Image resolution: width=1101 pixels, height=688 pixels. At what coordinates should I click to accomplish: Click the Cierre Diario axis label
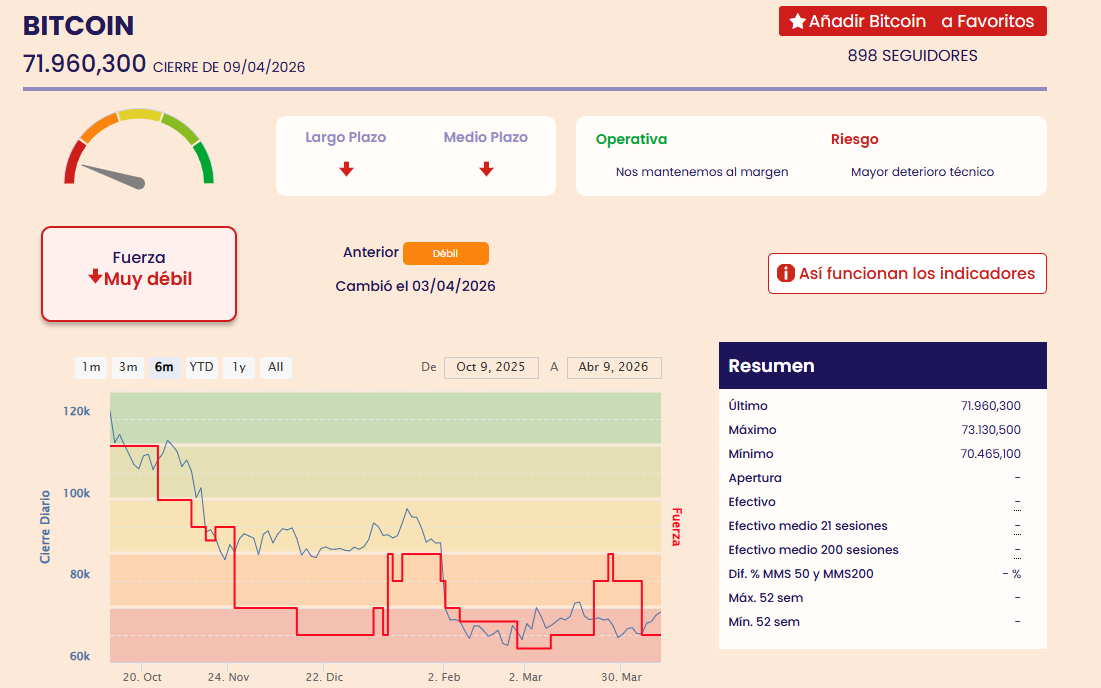pos(45,527)
